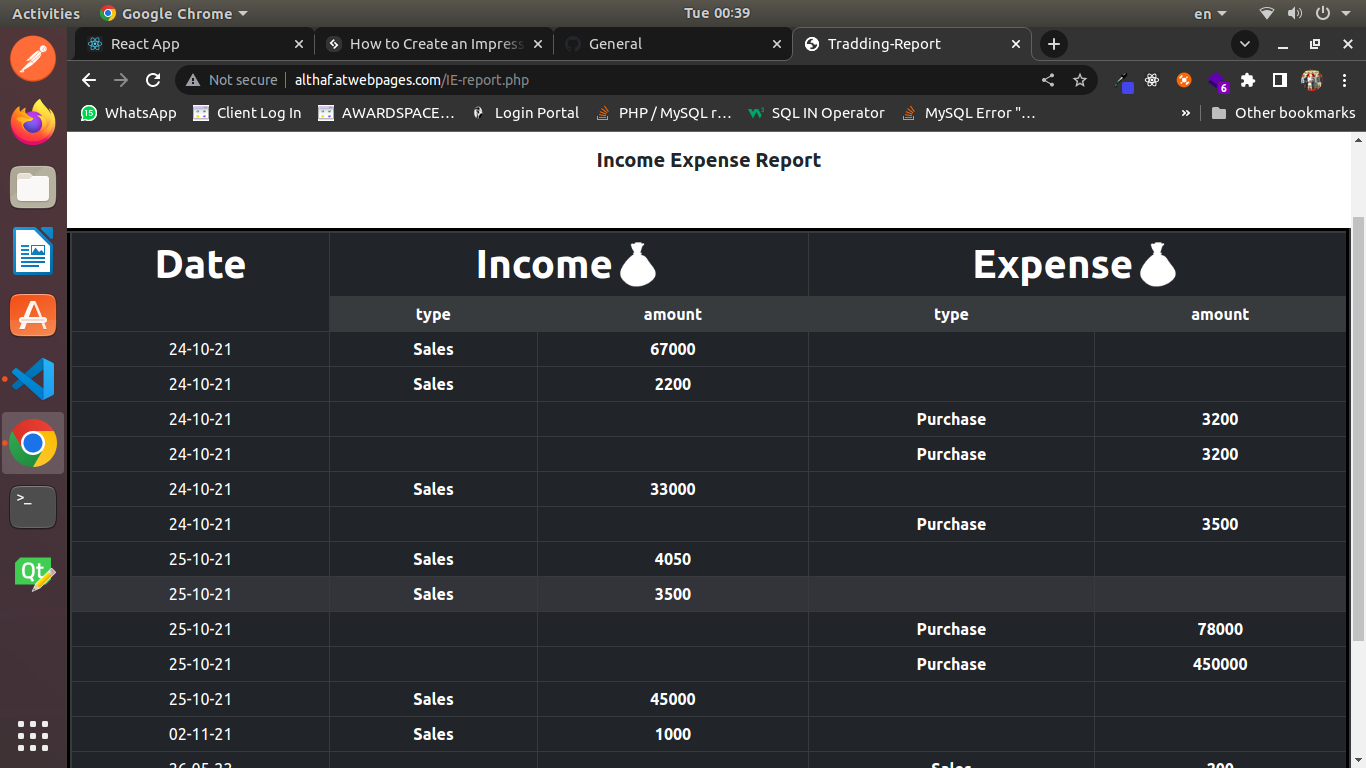Open the Extensions puzzle piece menu
Image resolution: width=1366 pixels, height=768 pixels.
(x=1248, y=80)
